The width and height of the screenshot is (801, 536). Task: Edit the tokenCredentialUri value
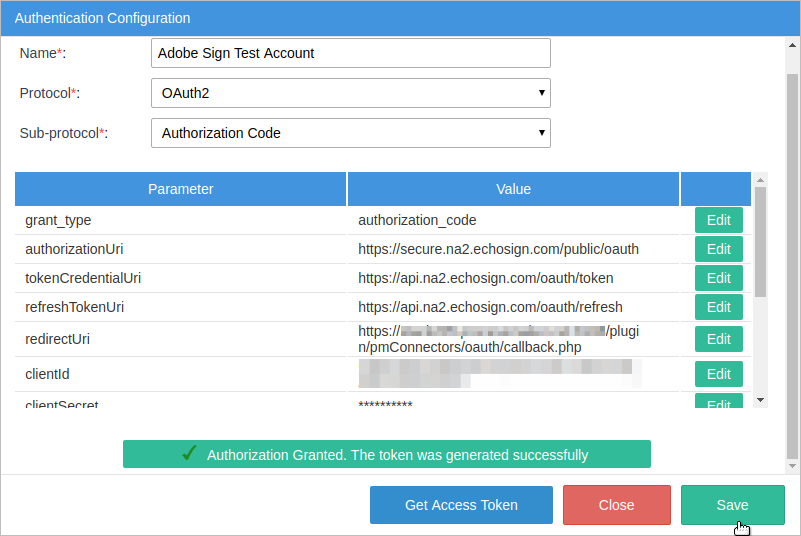[x=718, y=278]
